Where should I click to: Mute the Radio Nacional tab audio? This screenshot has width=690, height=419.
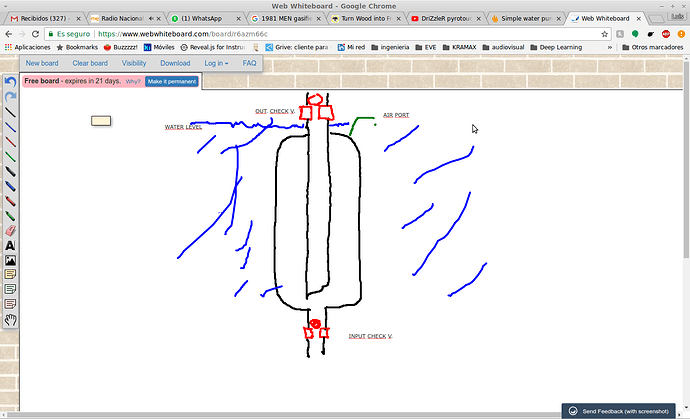(151, 18)
